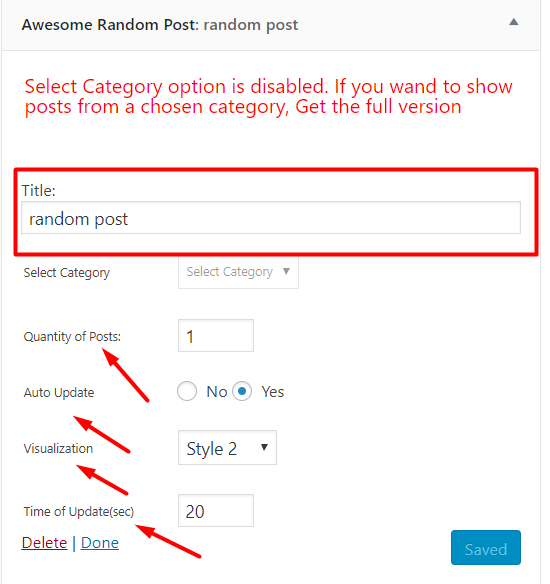Open the disabled Select Category dropdown
Viewport: 550px width, 584px height.
point(238,272)
